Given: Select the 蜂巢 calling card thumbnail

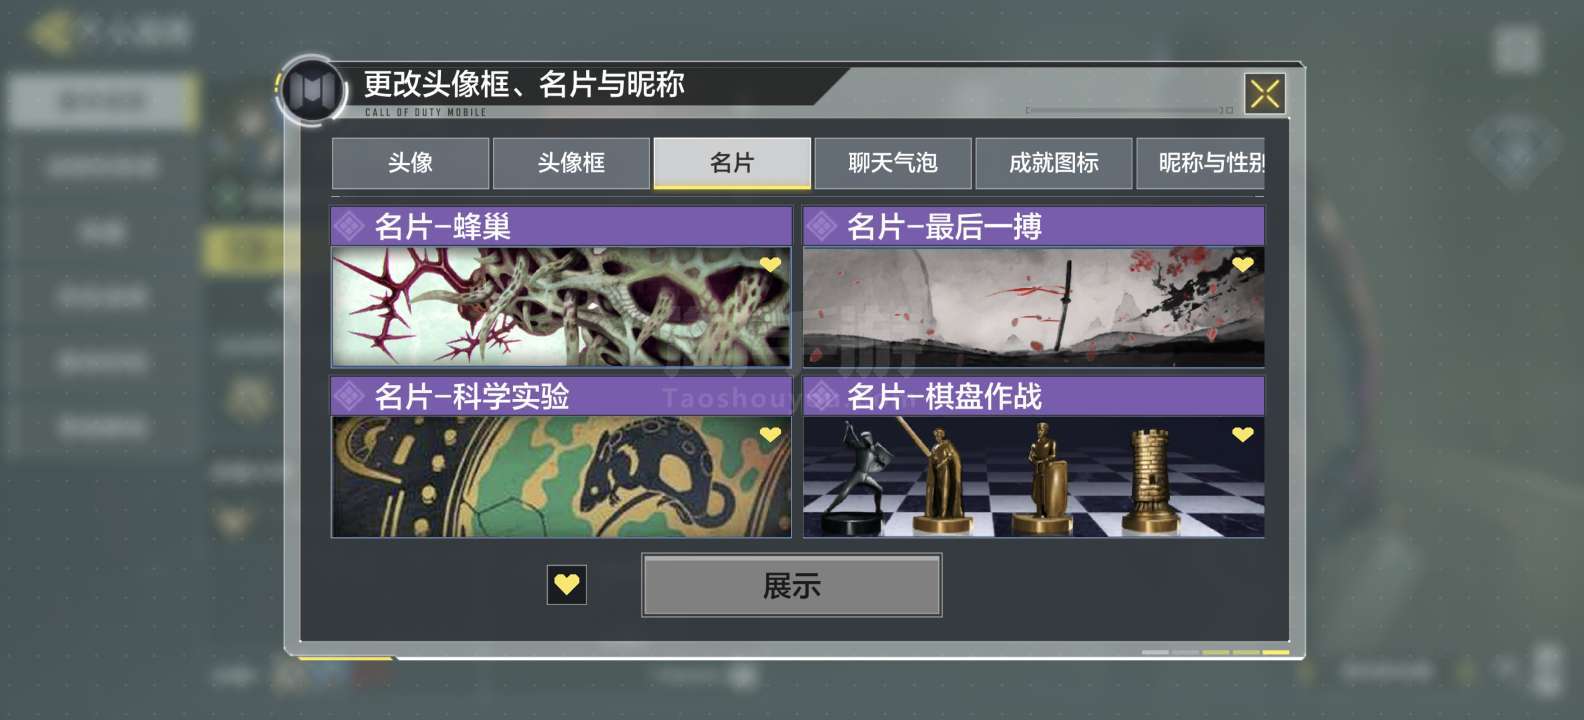Looking at the screenshot, I should click(x=561, y=307).
